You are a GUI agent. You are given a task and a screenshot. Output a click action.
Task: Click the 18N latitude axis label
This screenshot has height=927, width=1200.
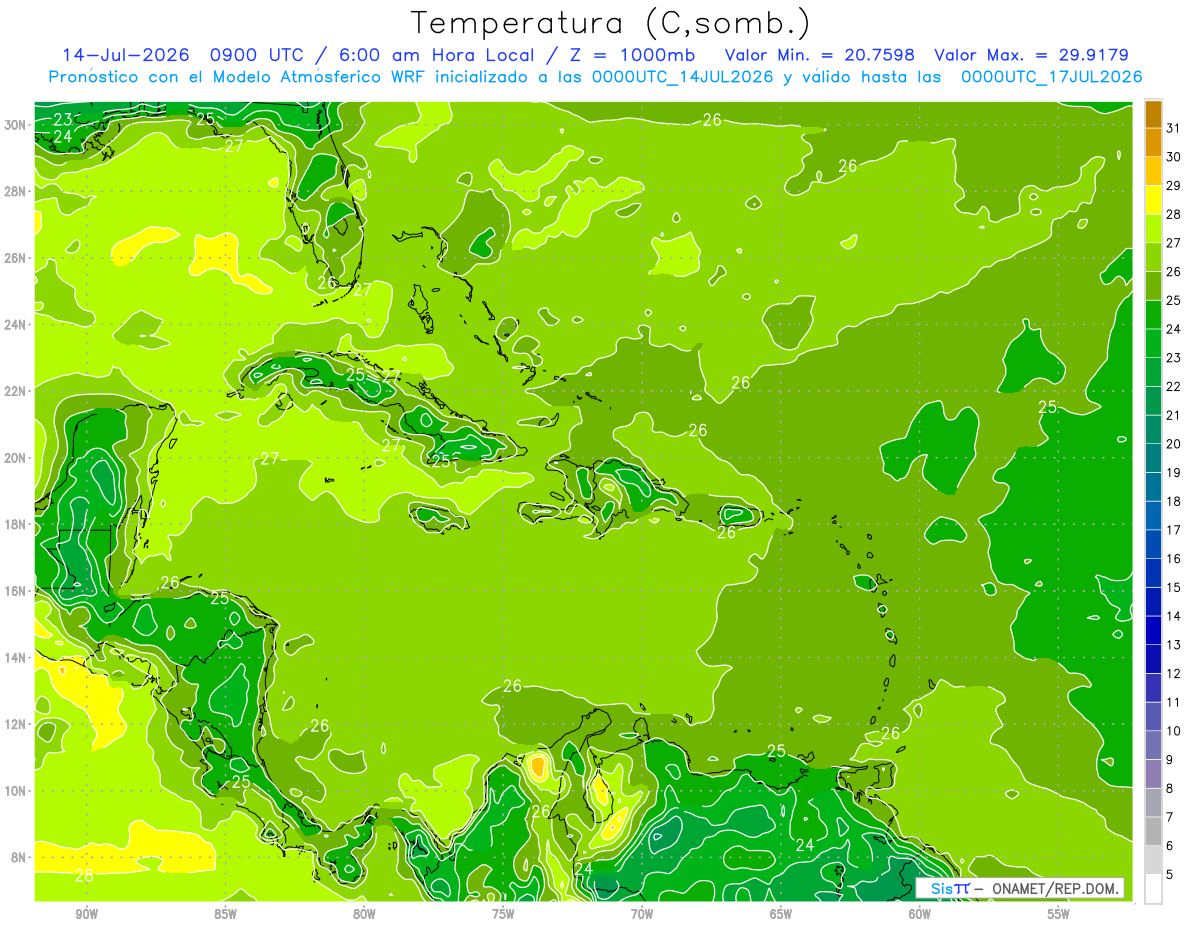[x=16, y=524]
